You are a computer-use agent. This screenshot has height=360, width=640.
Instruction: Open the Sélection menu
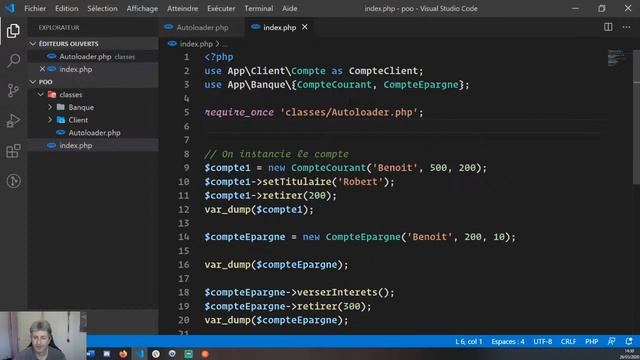102,8
